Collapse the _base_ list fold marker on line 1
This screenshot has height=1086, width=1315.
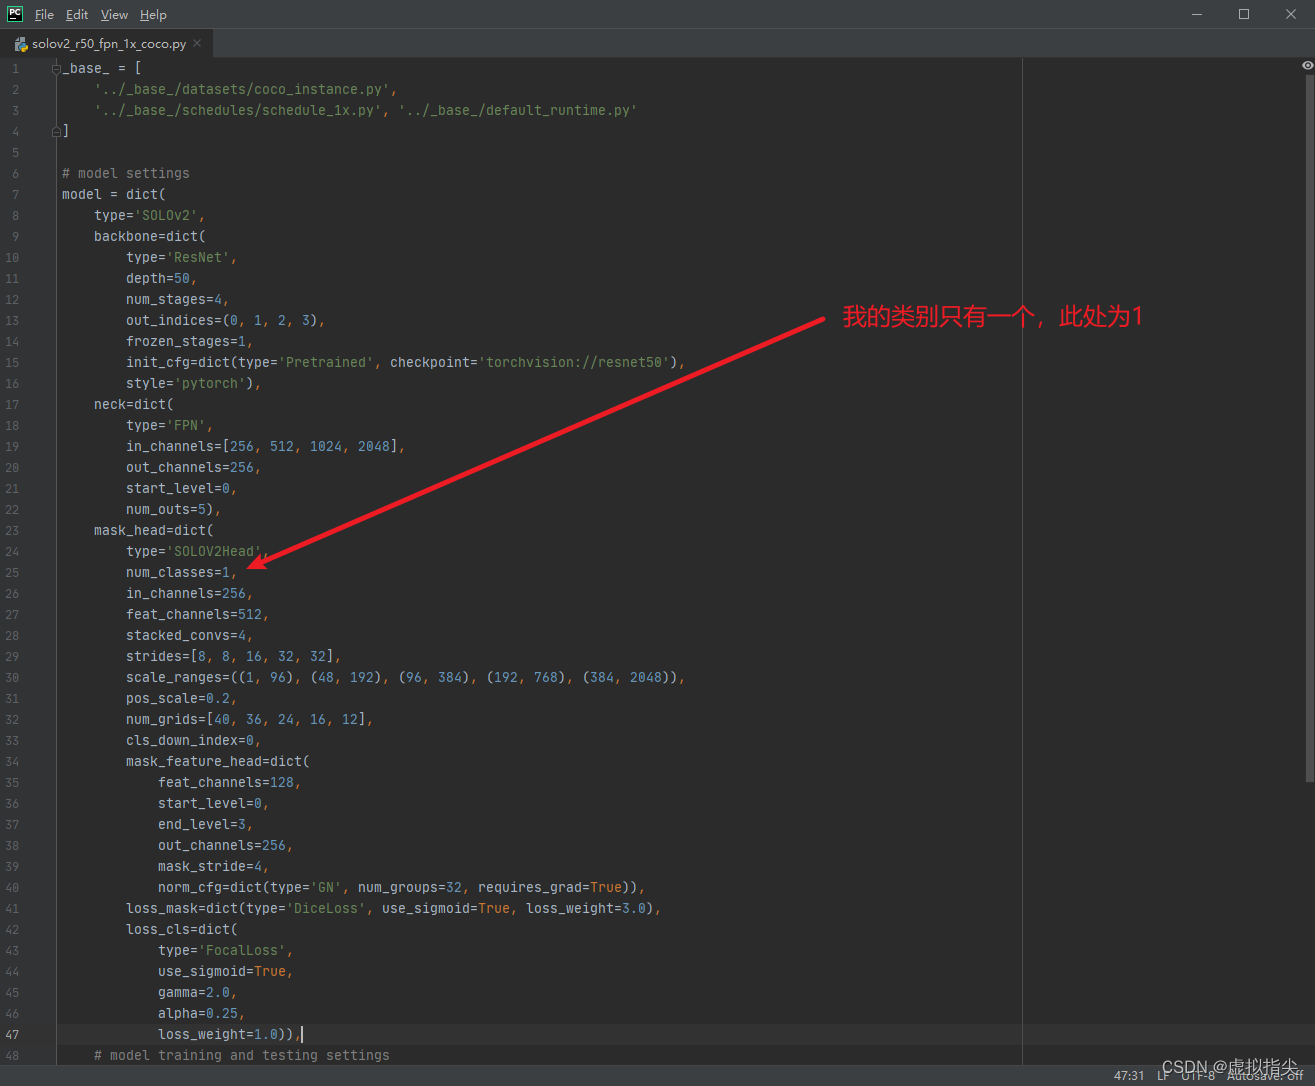(x=56, y=68)
